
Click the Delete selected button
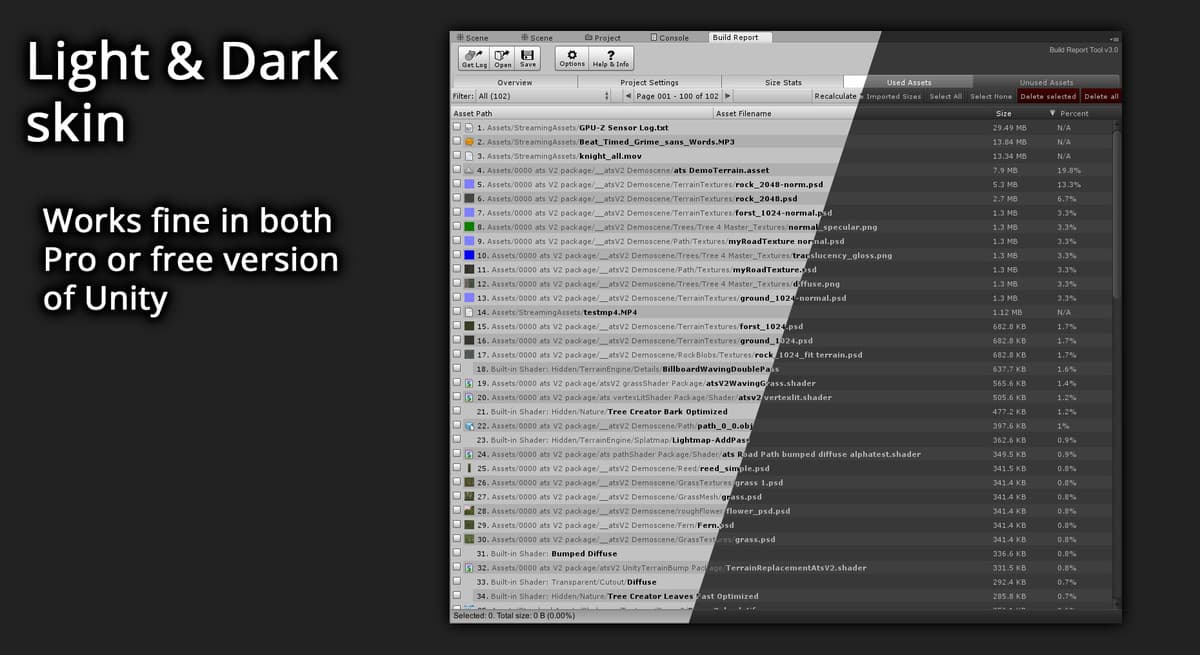pyautogui.click(x=1048, y=96)
